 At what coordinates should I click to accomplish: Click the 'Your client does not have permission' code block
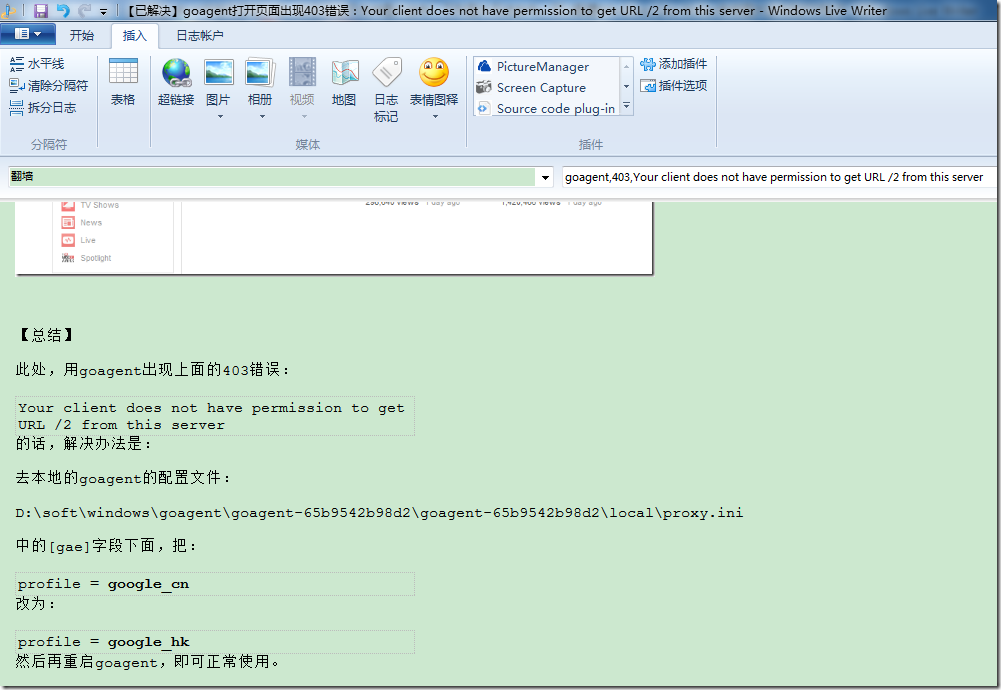click(x=215, y=416)
